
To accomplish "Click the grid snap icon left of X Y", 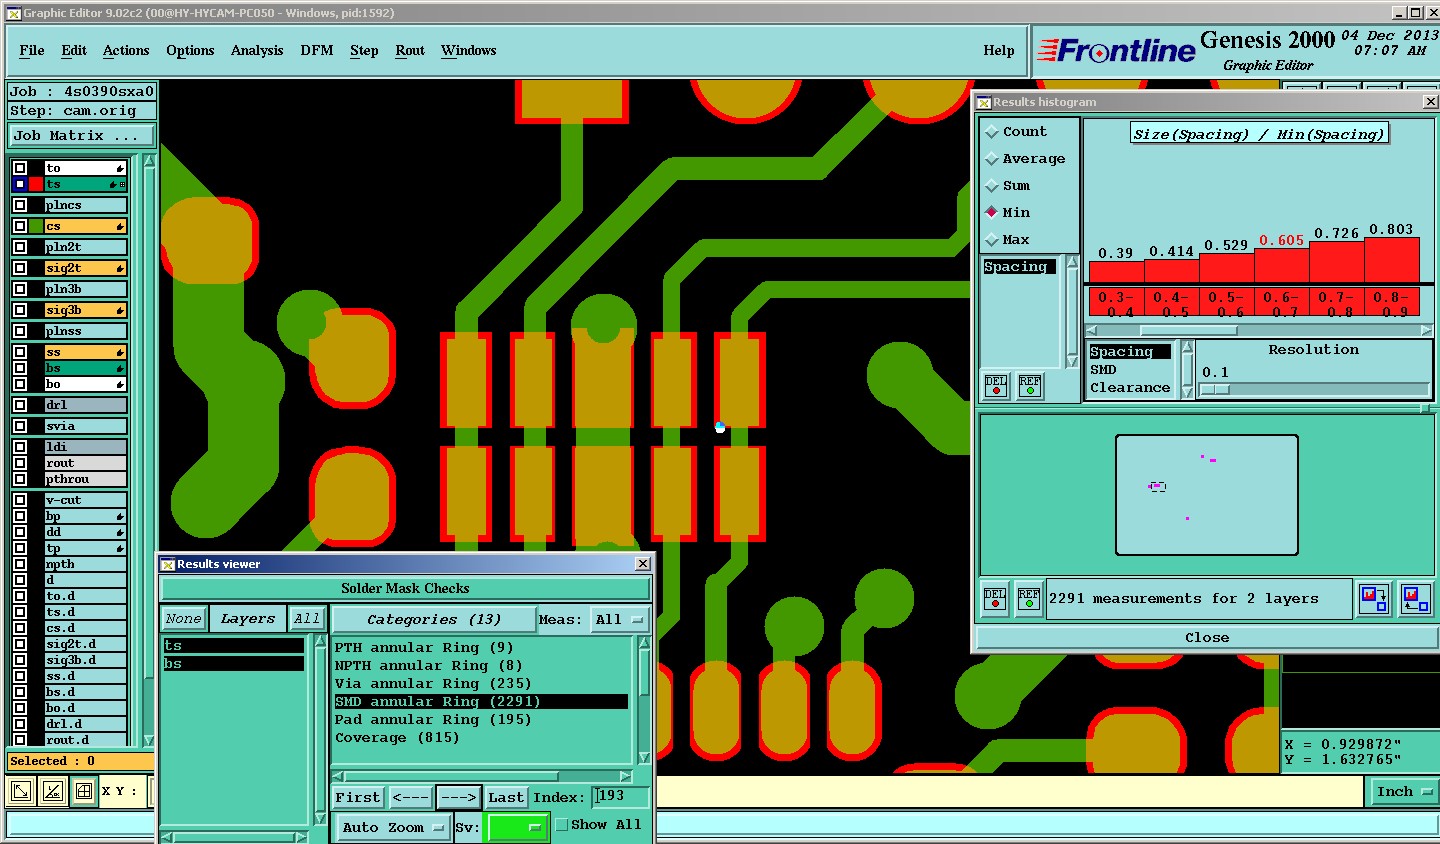I will [84, 791].
